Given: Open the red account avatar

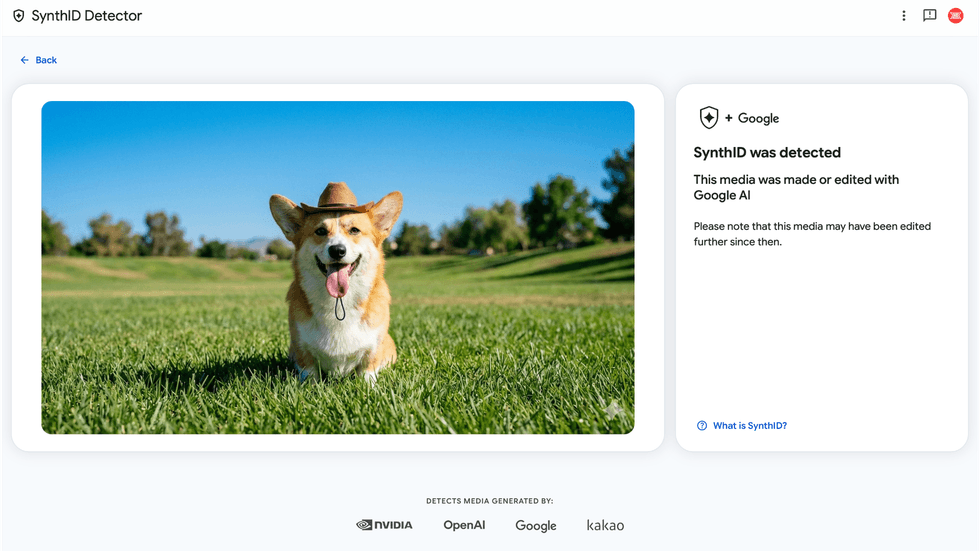Looking at the screenshot, I should click(956, 16).
